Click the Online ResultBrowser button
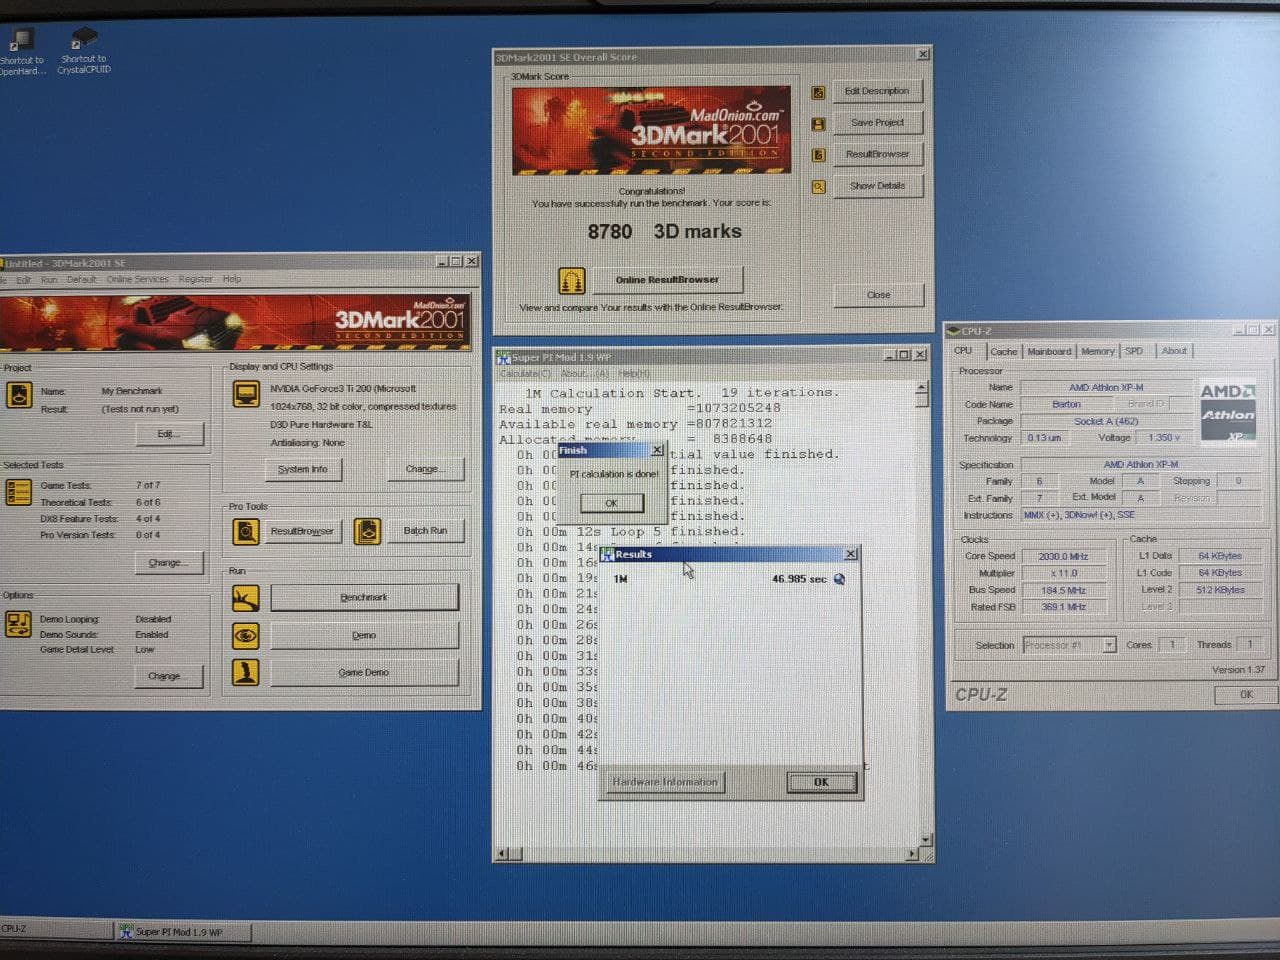The height and width of the screenshot is (960, 1280). 667,280
